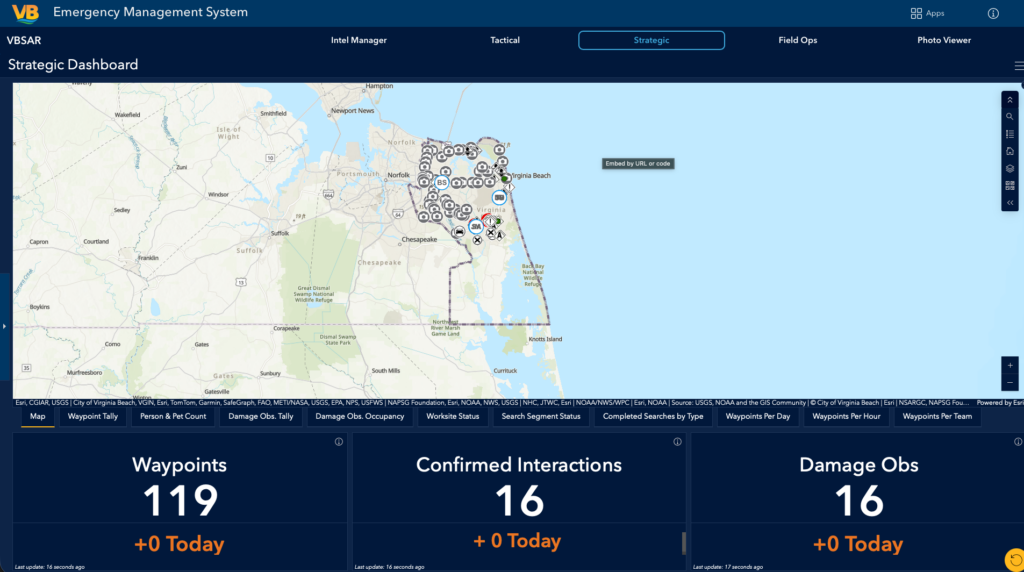
Task: Click the northeastern-most camera marker
Action: pyautogui.click(x=500, y=150)
